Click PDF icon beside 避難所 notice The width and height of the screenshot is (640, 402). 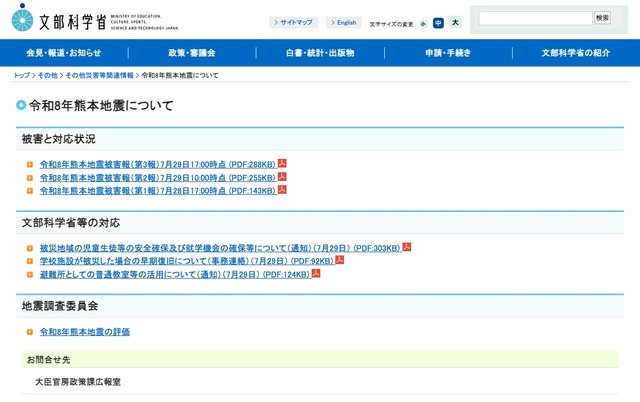click(316, 273)
